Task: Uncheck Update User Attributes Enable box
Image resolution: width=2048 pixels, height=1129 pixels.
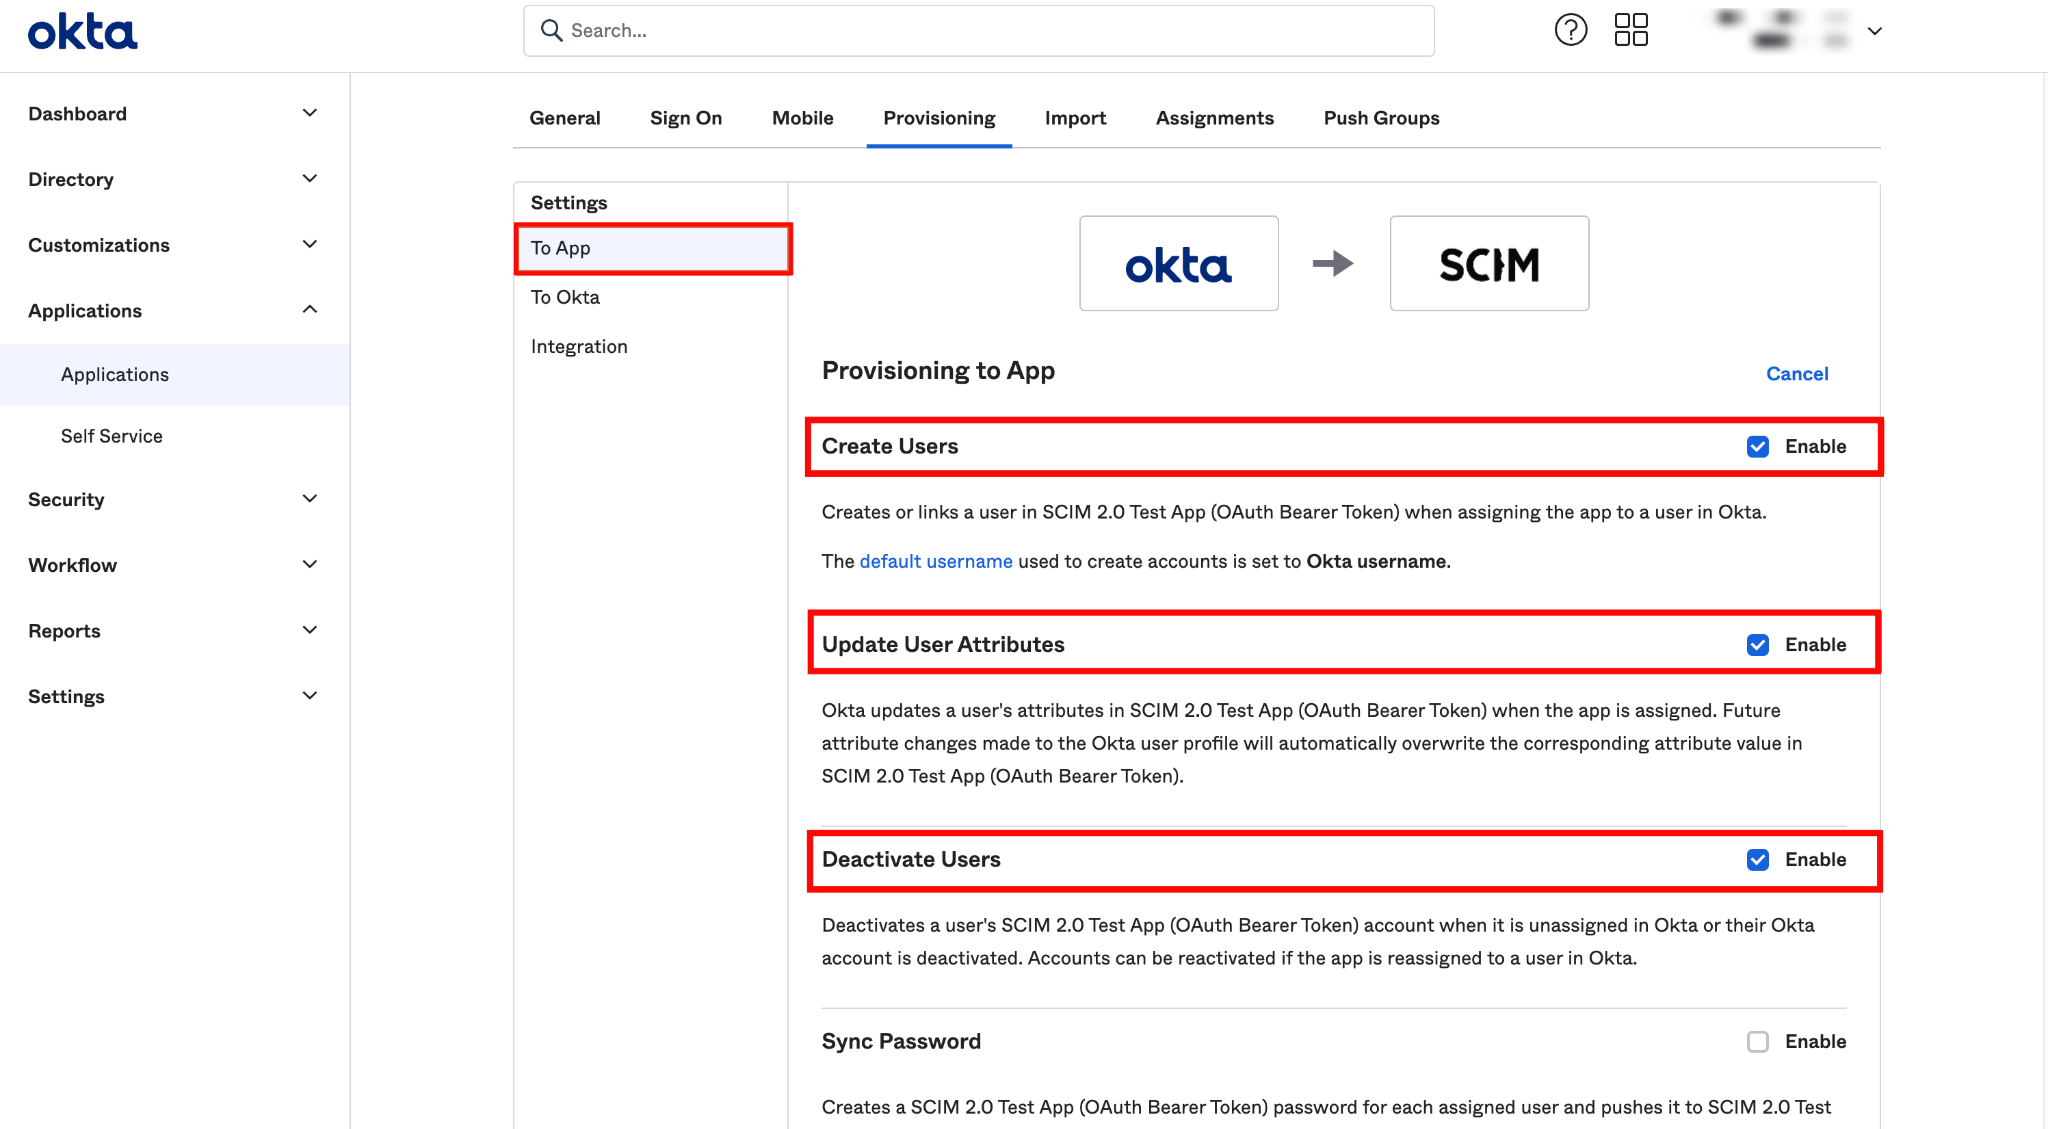Action: [x=1758, y=645]
